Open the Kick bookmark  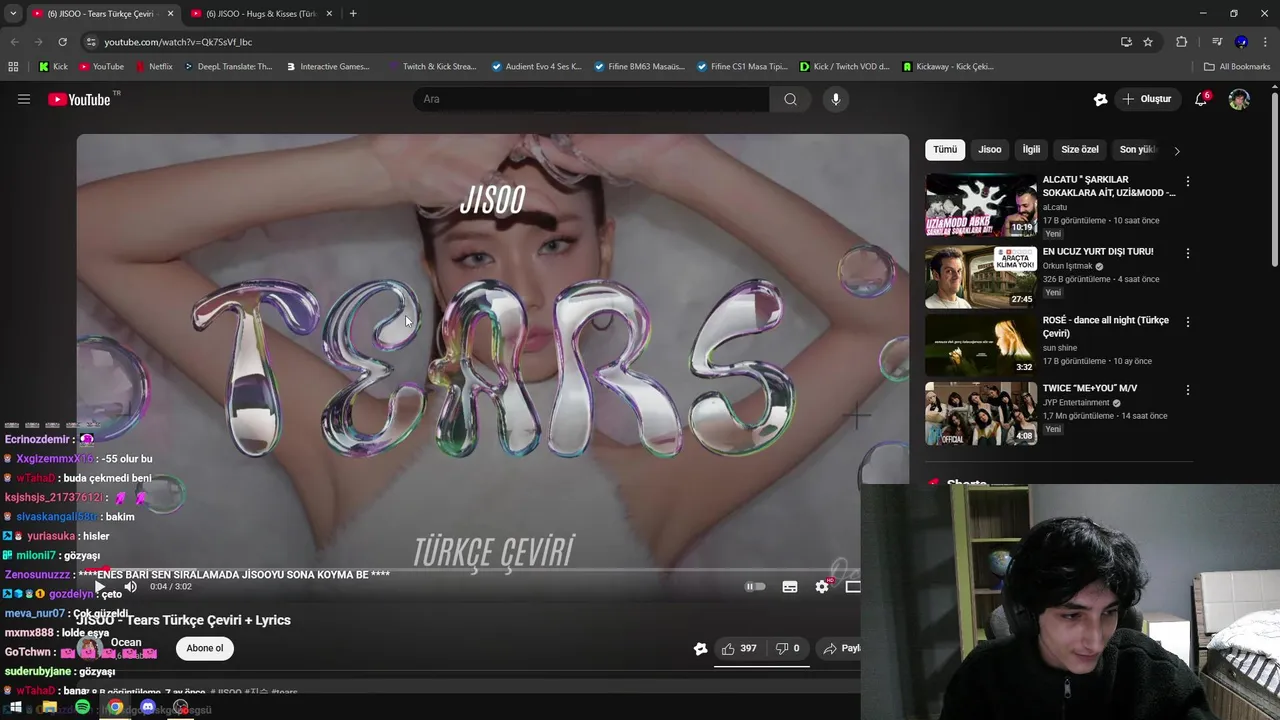coord(53,67)
